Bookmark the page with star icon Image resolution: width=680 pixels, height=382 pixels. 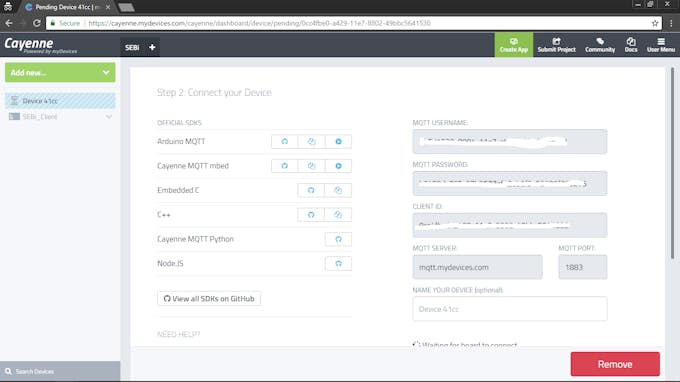coord(654,23)
